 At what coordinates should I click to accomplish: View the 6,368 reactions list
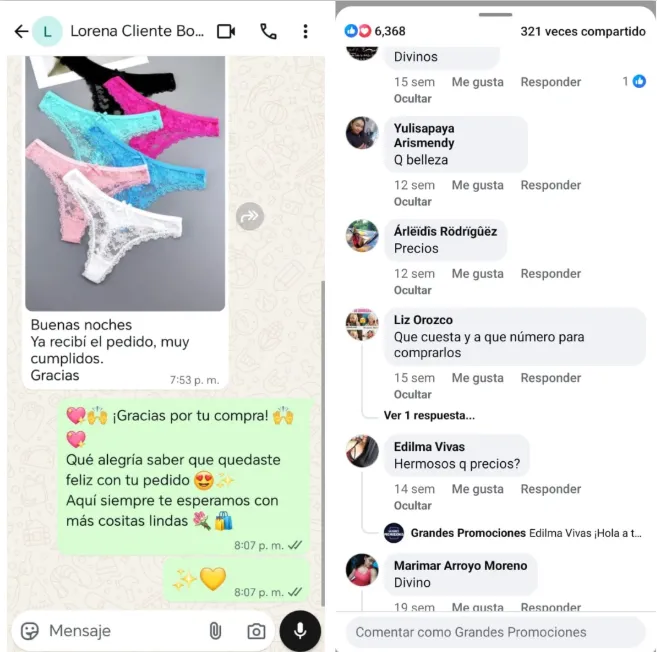tap(375, 31)
